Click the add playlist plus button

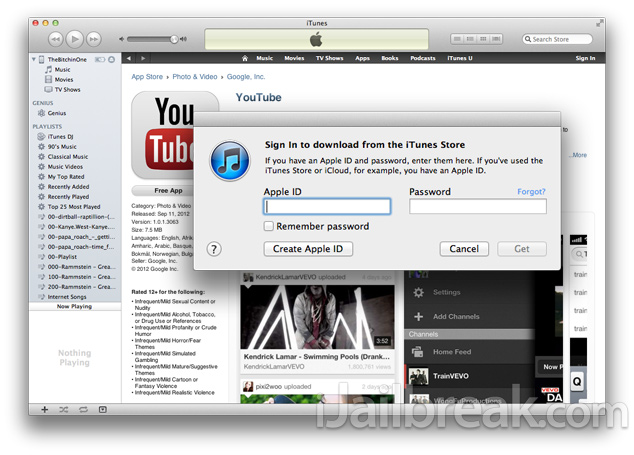coord(44,409)
